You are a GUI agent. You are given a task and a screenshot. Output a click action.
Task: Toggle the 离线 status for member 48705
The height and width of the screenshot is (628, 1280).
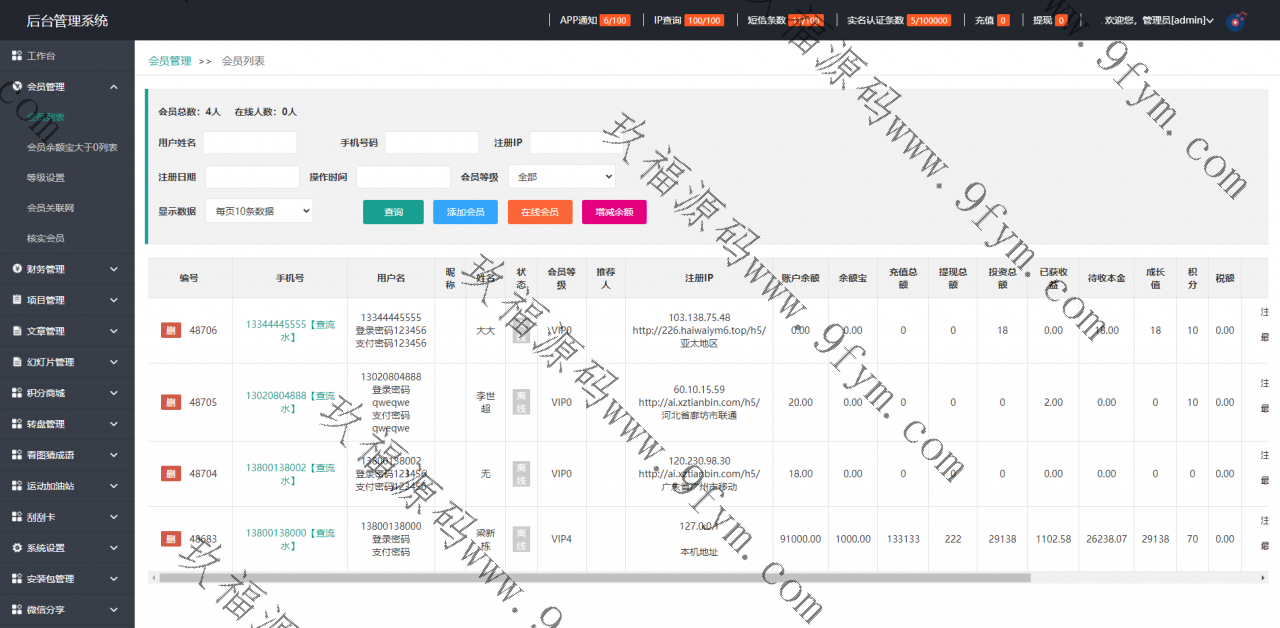[521, 402]
